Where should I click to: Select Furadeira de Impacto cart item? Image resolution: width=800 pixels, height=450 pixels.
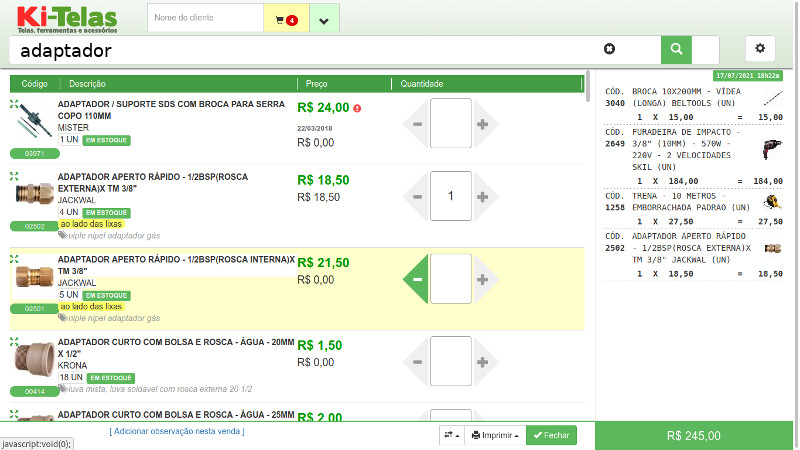pyautogui.click(x=694, y=157)
